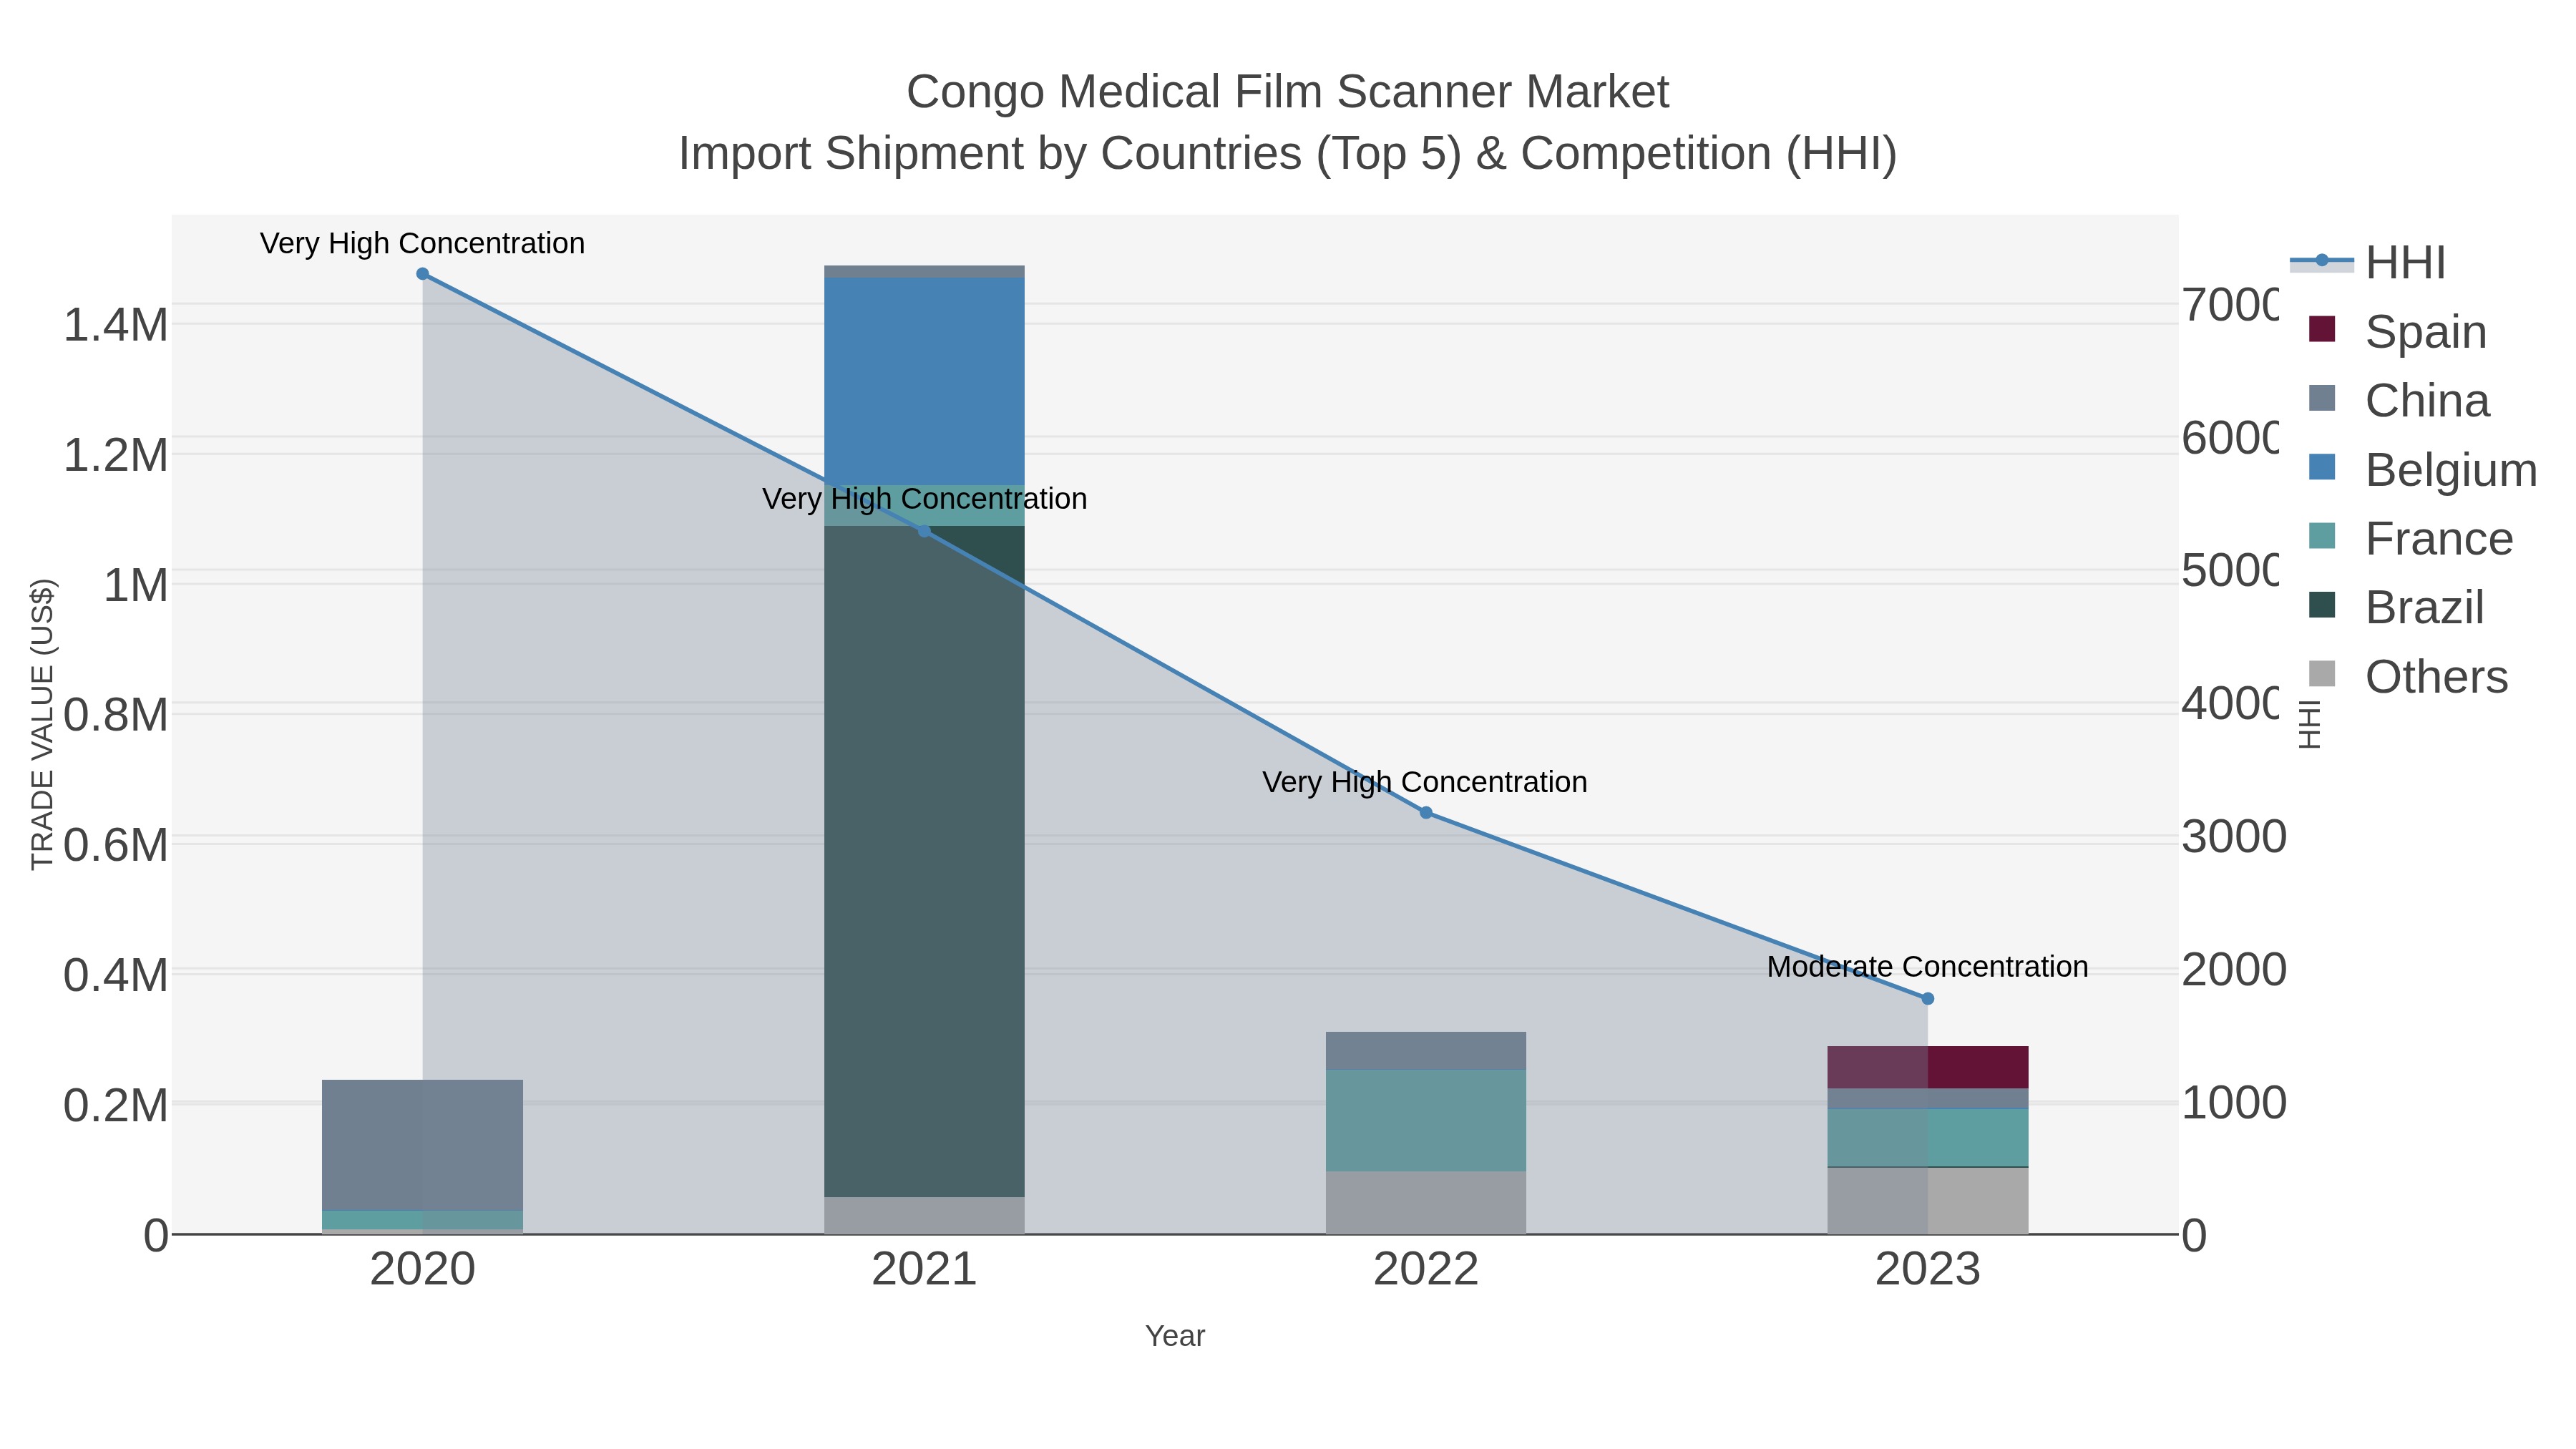Click the France teal legend swatch

(2322, 536)
